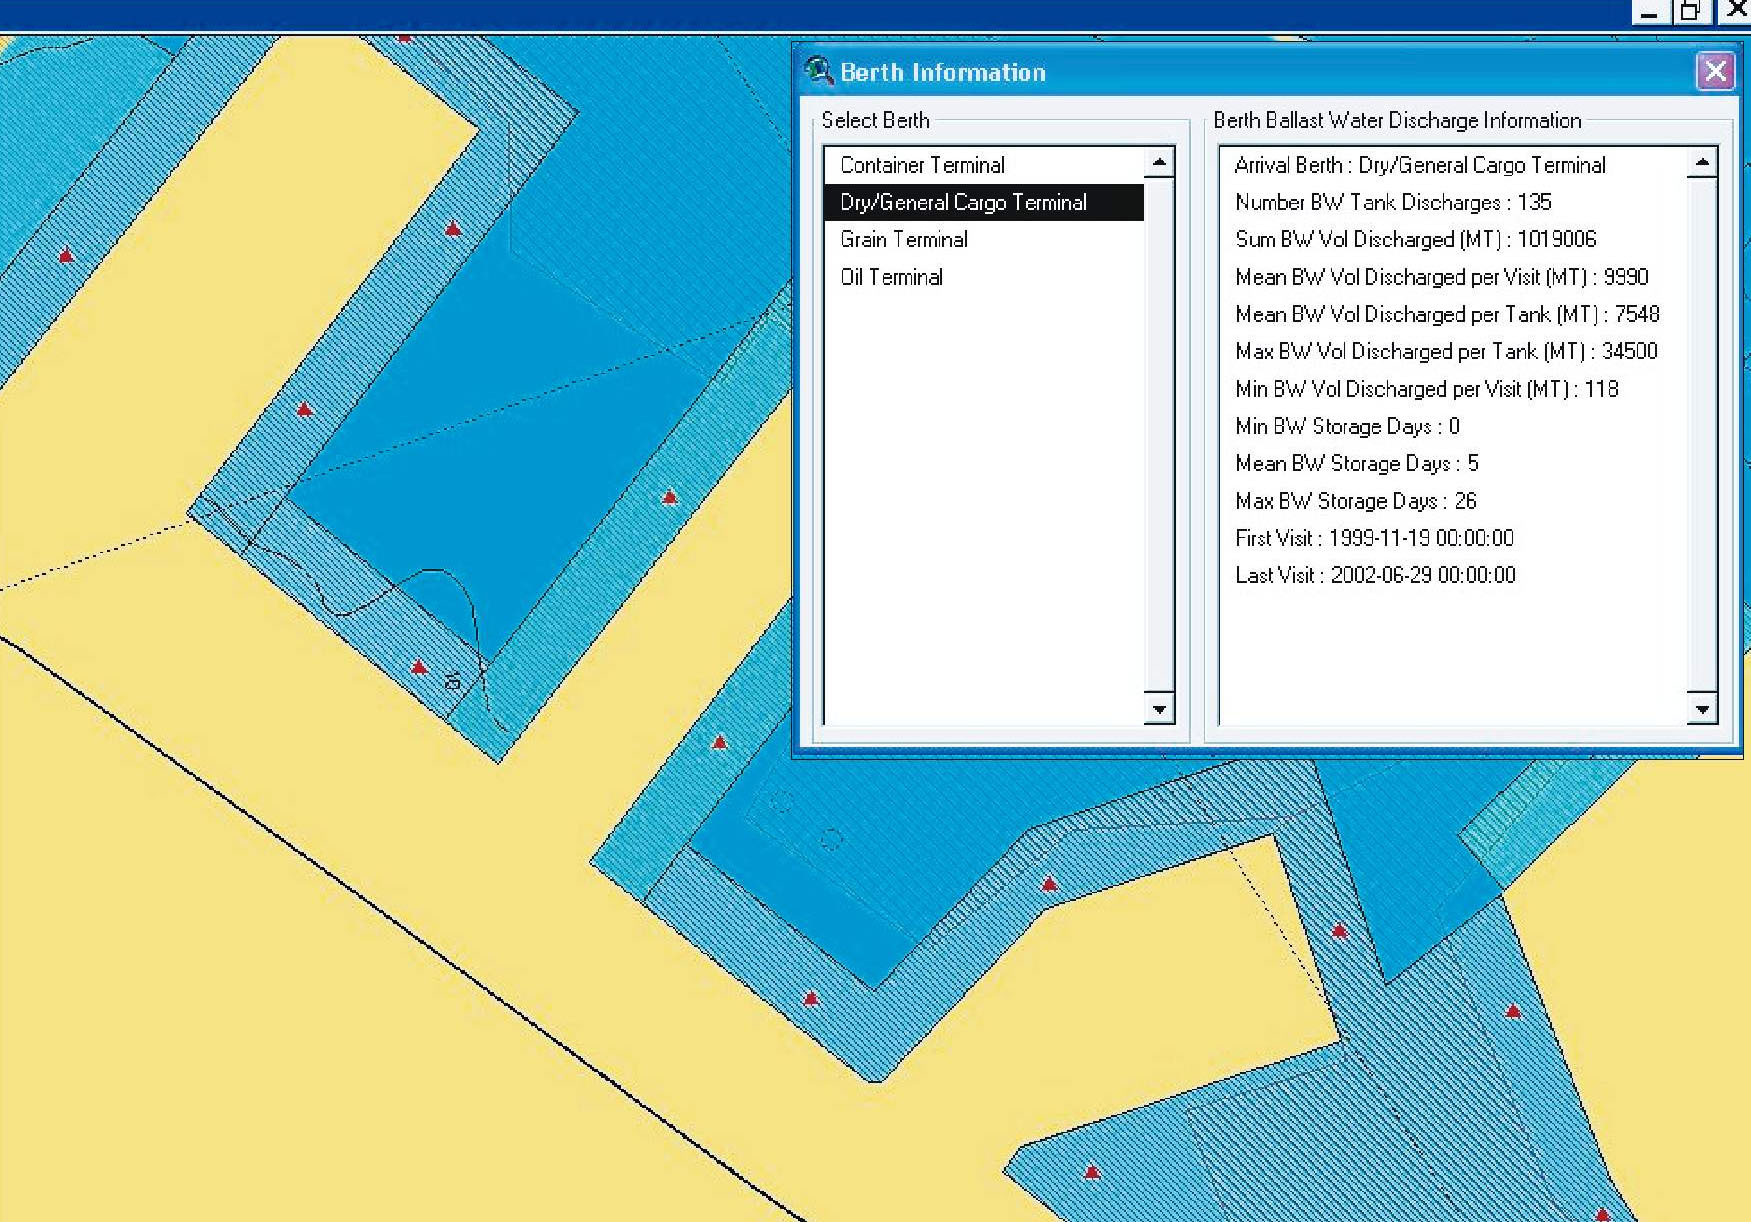The image size is (1751, 1222).
Task: Minimize the main application window
Action: click(x=1649, y=12)
